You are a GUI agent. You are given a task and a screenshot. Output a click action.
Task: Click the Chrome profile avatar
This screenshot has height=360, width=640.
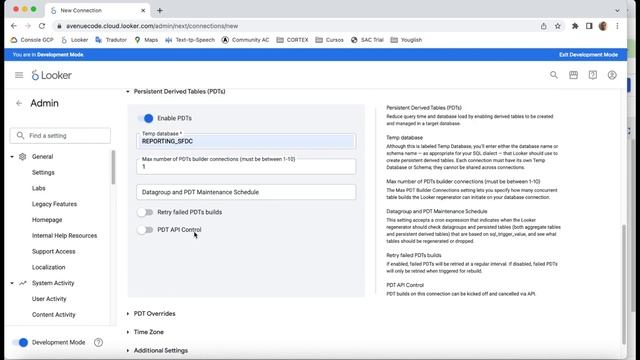click(603, 26)
